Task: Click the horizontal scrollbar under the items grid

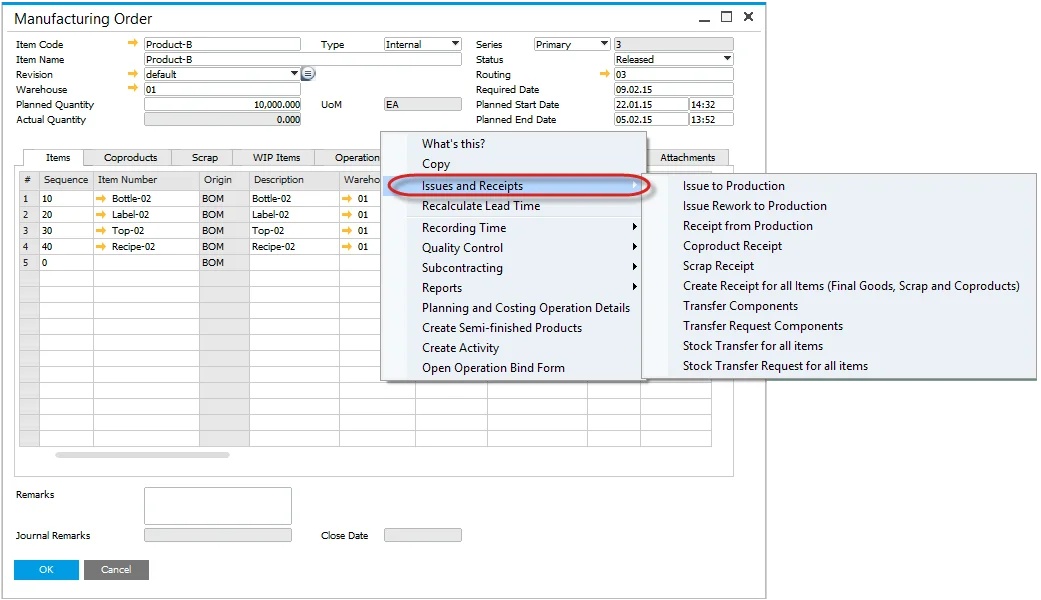Action: (x=142, y=455)
